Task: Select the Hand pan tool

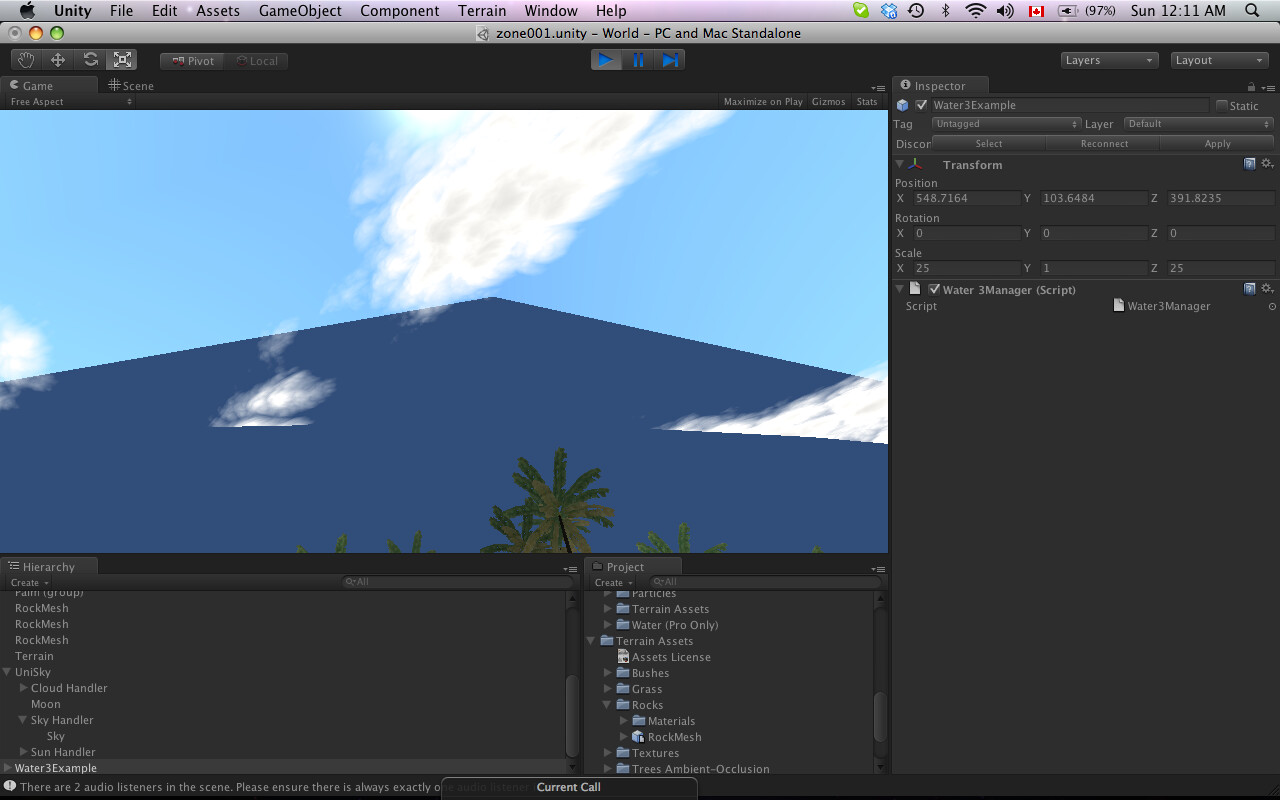Action: (25, 59)
